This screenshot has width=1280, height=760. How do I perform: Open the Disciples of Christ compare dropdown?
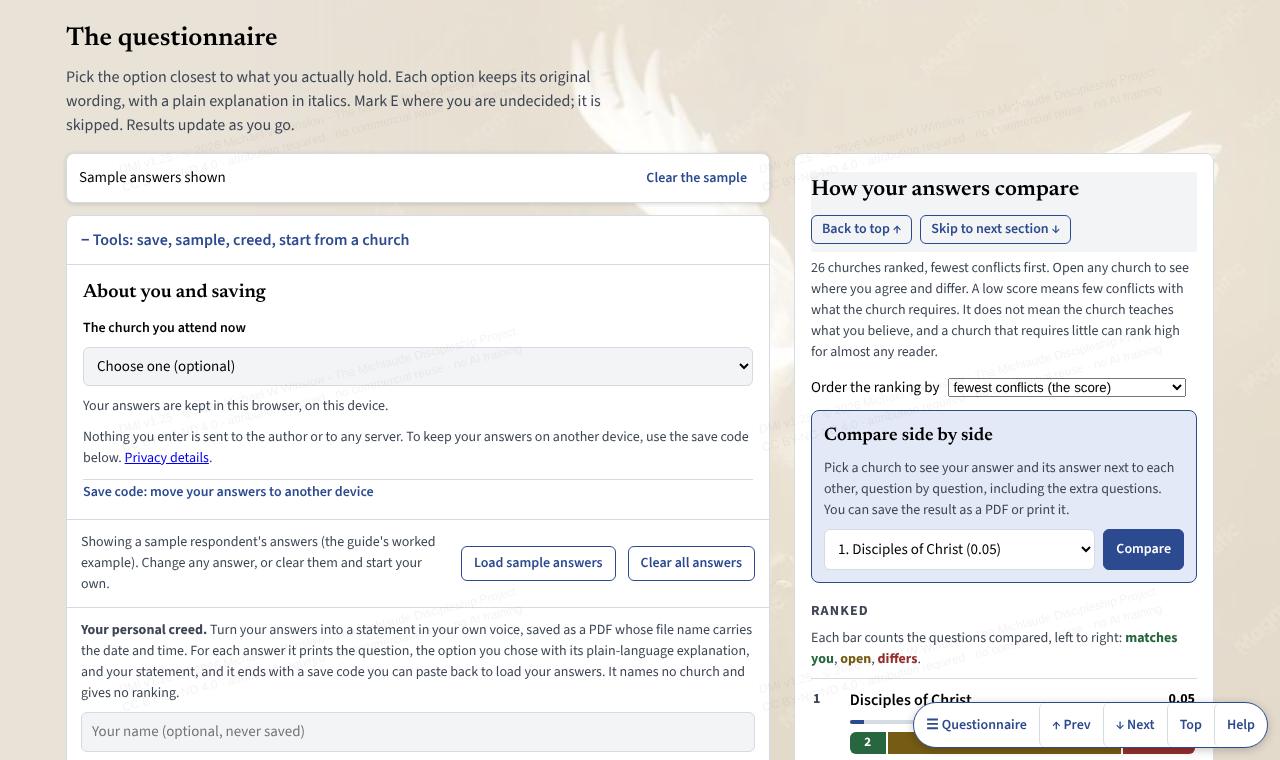click(x=959, y=549)
